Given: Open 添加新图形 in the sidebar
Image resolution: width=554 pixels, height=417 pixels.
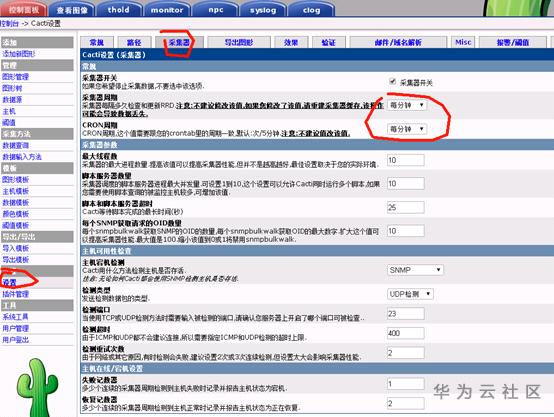Looking at the screenshot, I should click(x=19, y=54).
